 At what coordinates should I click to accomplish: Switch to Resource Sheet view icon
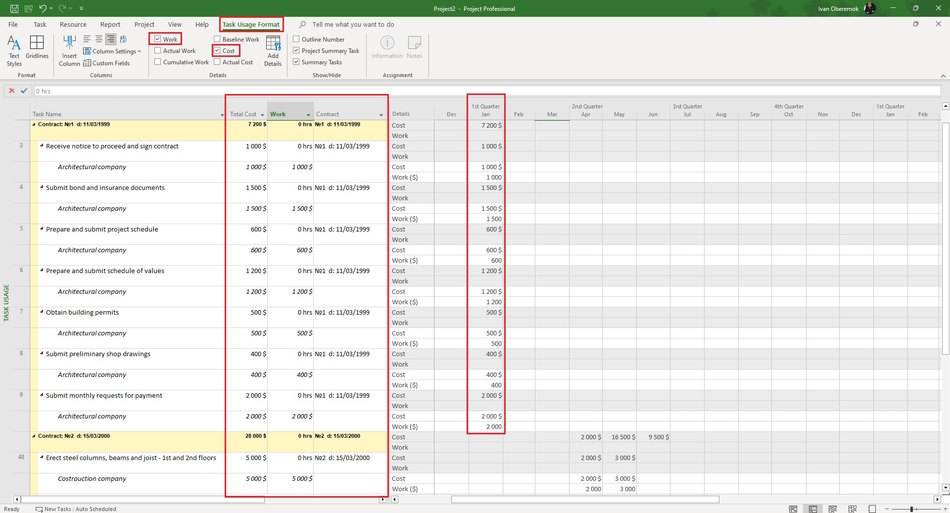pos(852,509)
